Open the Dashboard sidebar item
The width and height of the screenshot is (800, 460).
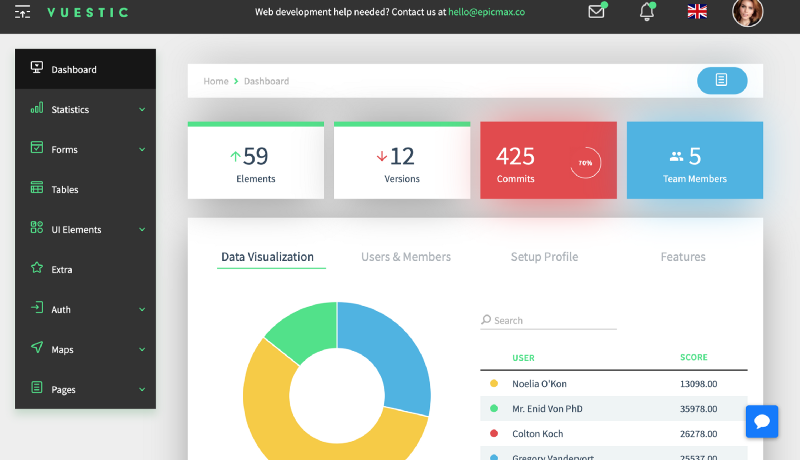pyautogui.click(x=85, y=69)
